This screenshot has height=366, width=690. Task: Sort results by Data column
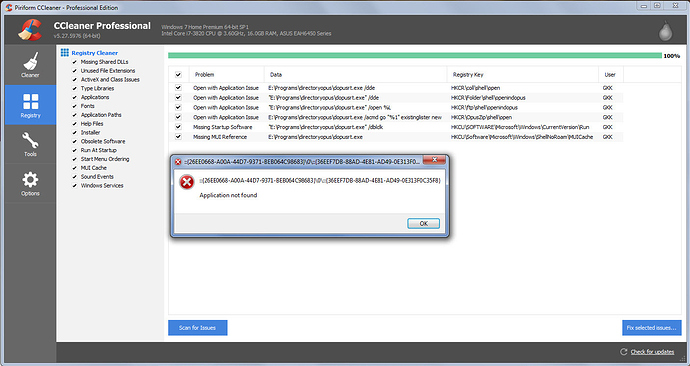(x=356, y=74)
